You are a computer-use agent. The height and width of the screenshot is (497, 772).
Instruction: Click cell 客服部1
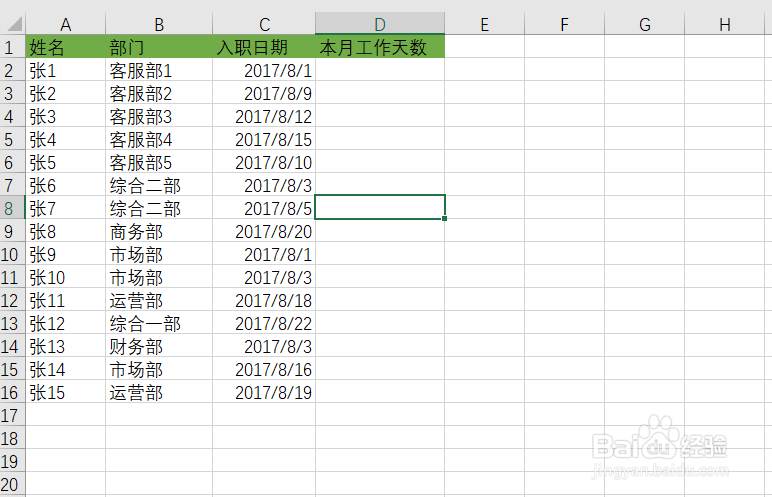[x=159, y=70]
